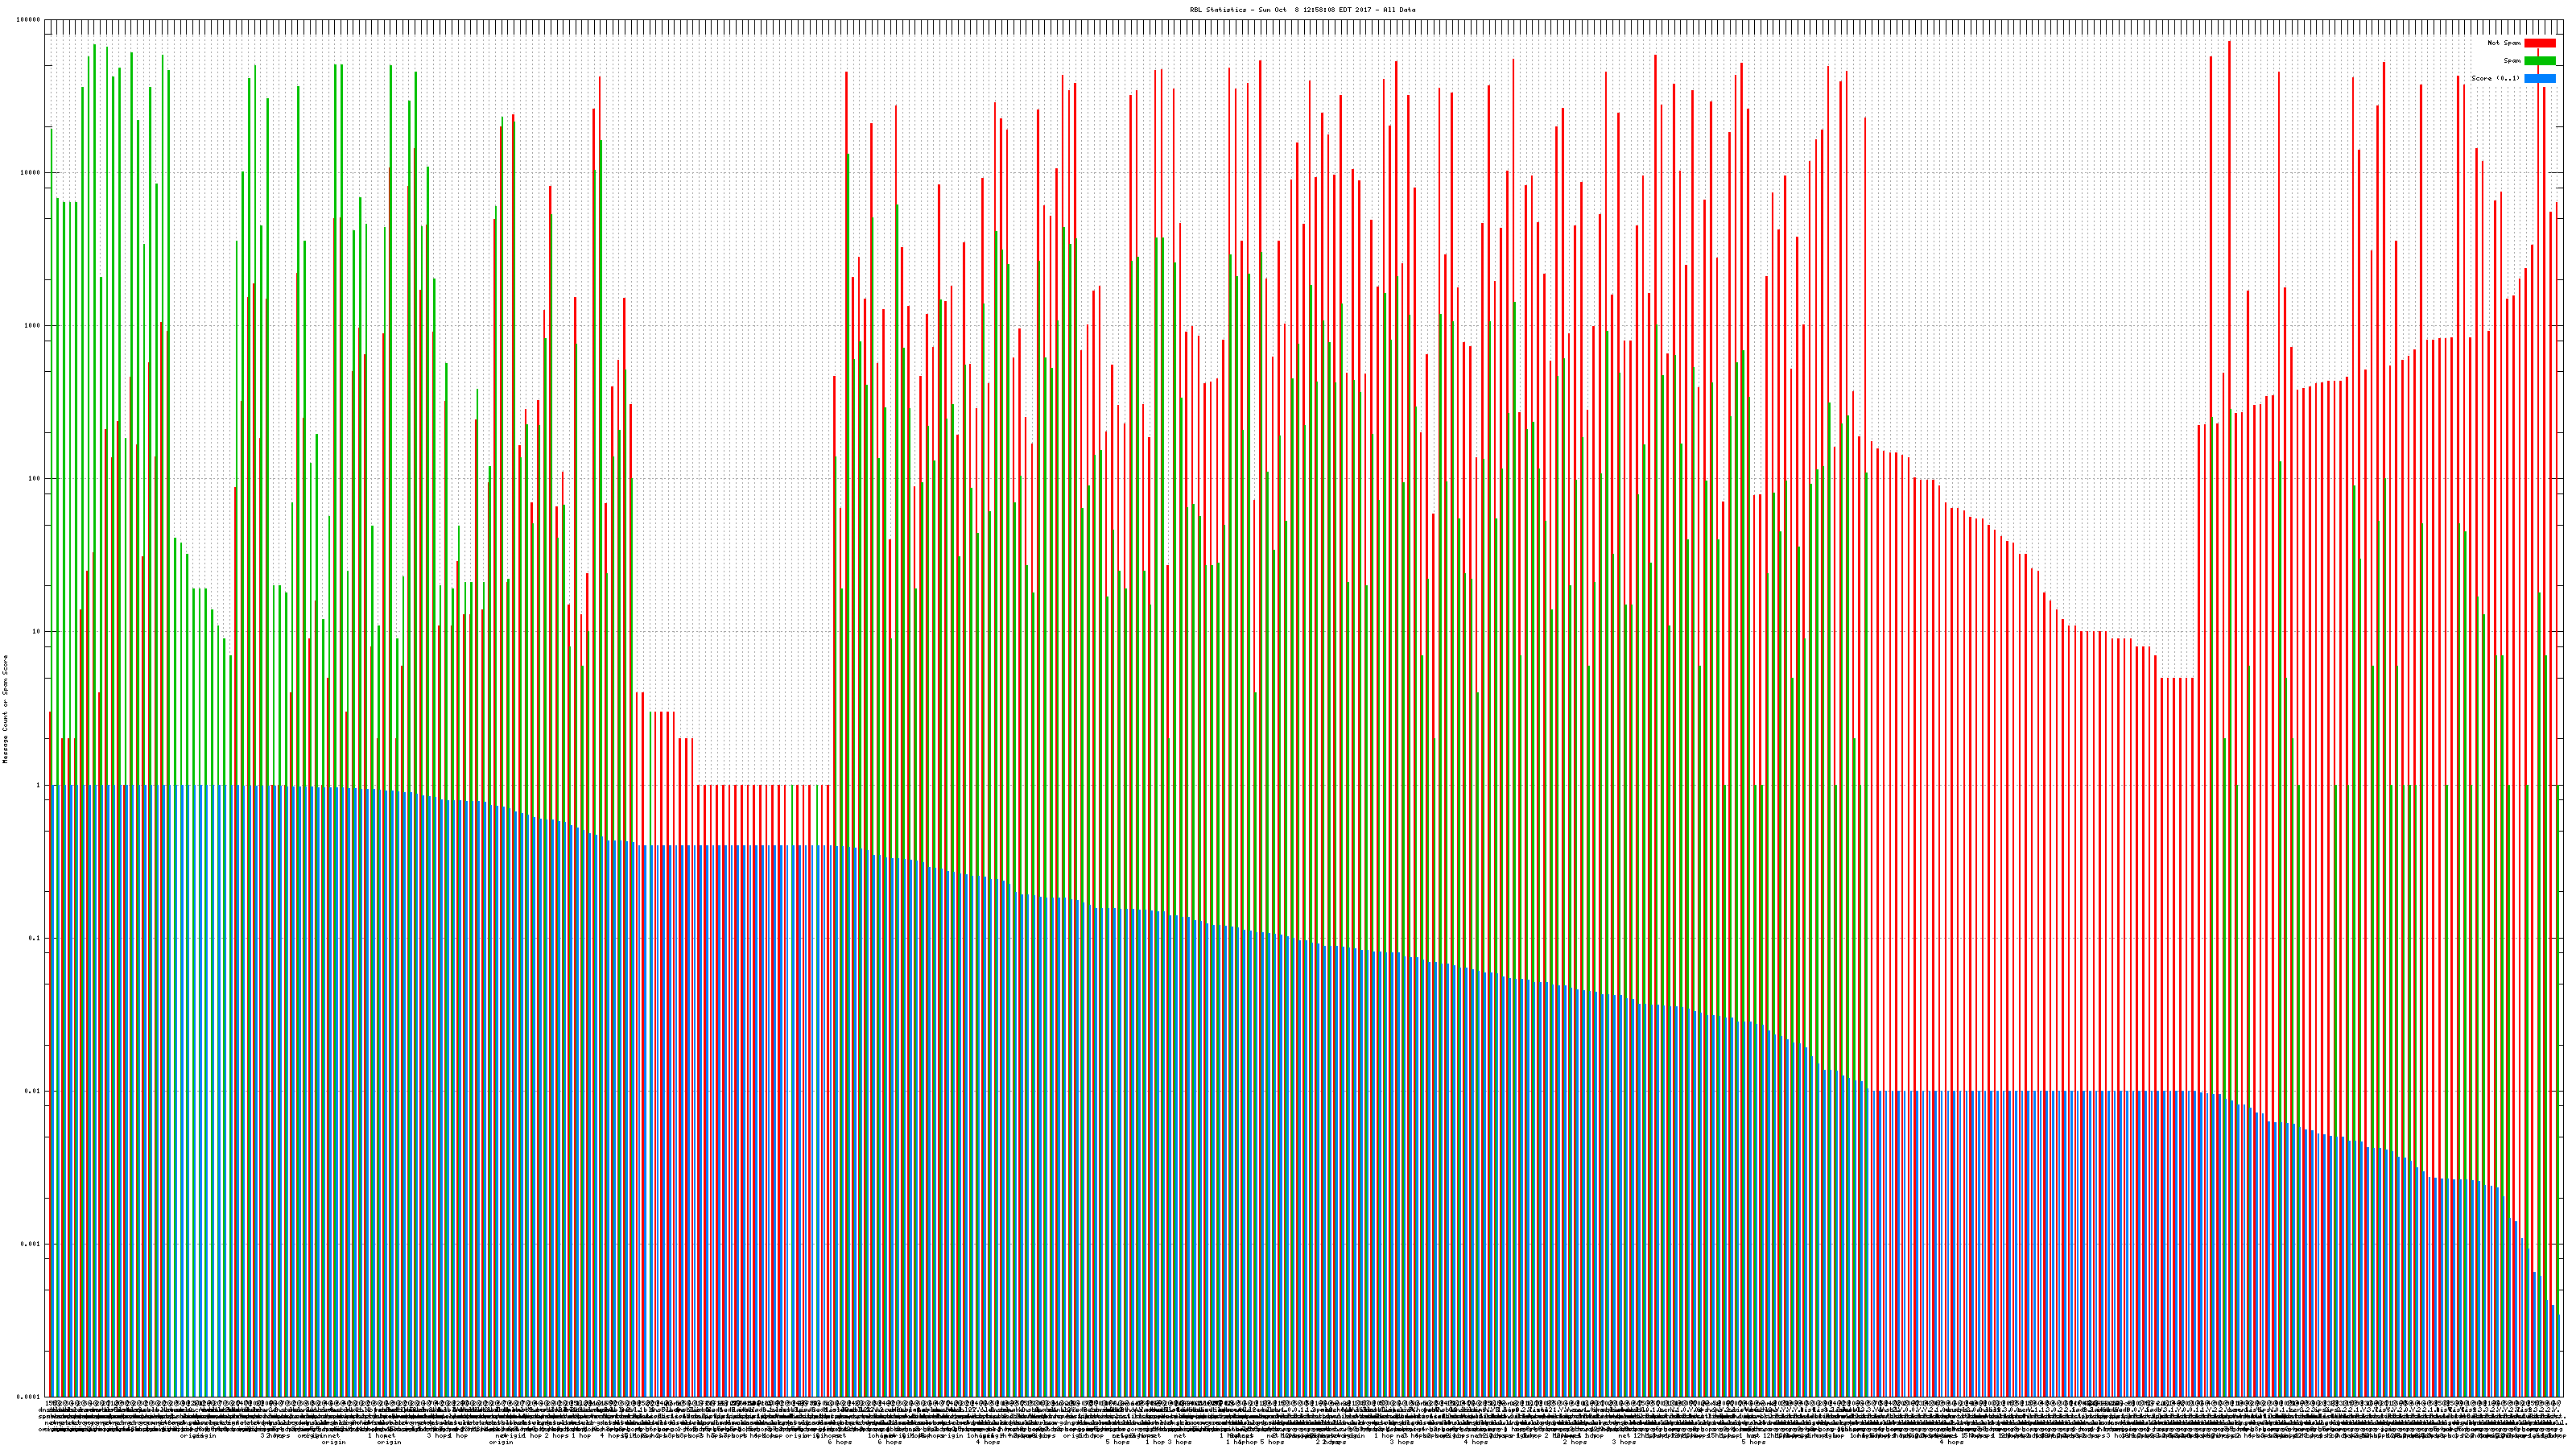Click the RBL Statistics chart title
This screenshot has height=1449, width=2576.
click(1302, 10)
